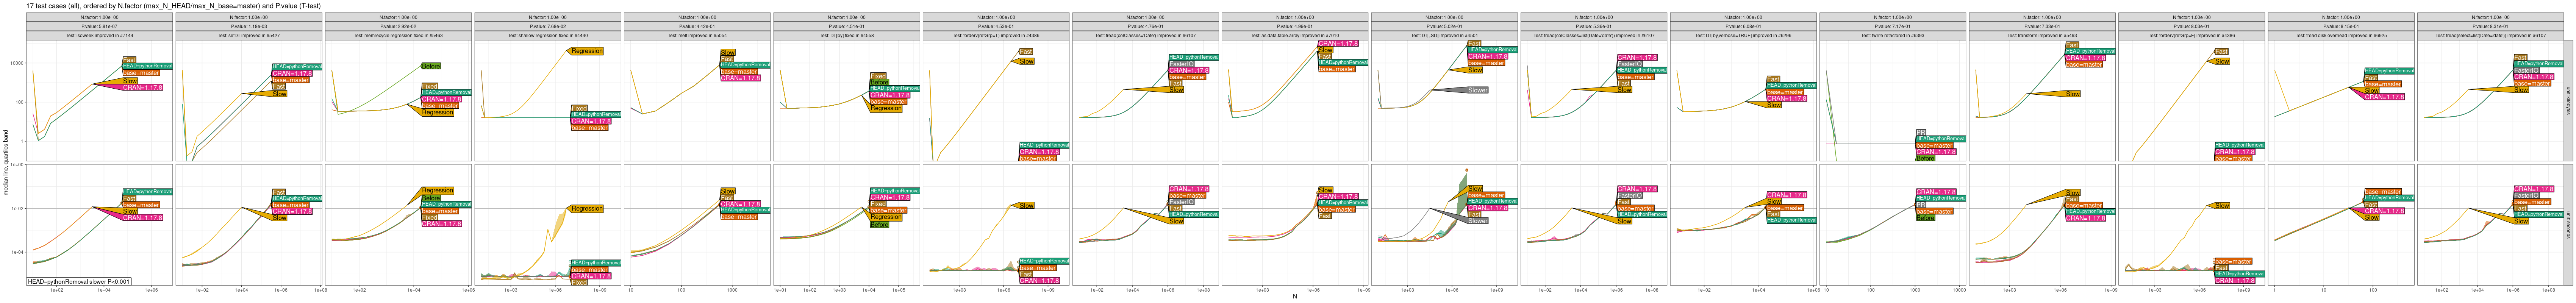Click the 'P.value: 7.17e-01' strip
The image size is (2576, 303).
point(1893,26)
